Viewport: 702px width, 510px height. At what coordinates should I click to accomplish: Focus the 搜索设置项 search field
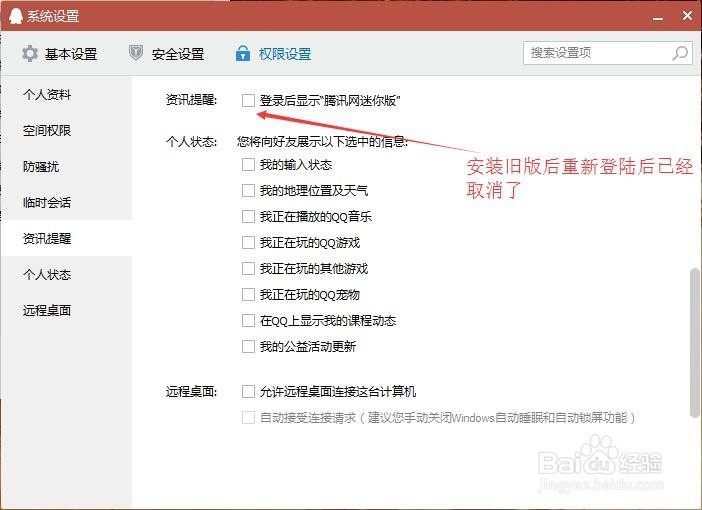pyautogui.click(x=608, y=53)
